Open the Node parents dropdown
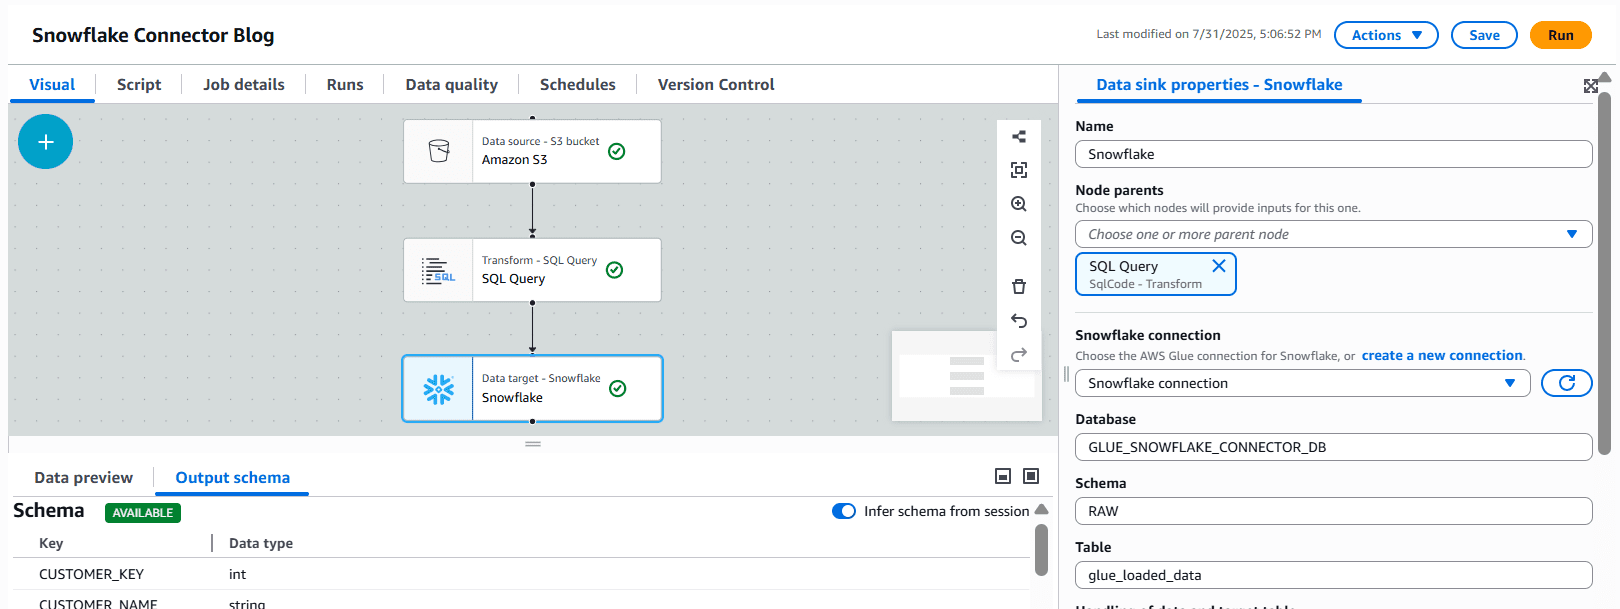Image resolution: width=1620 pixels, height=609 pixels. point(1332,234)
